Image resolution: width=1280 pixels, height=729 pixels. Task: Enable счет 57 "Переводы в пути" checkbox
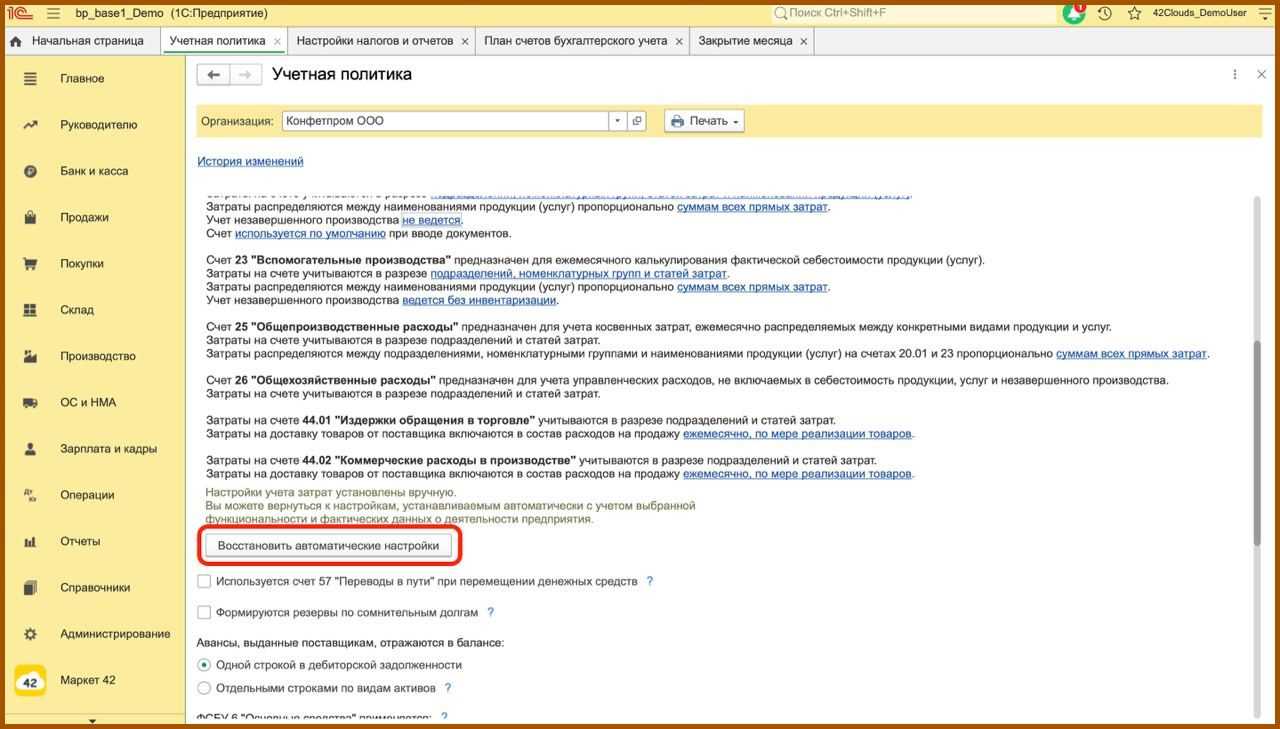pyautogui.click(x=204, y=581)
